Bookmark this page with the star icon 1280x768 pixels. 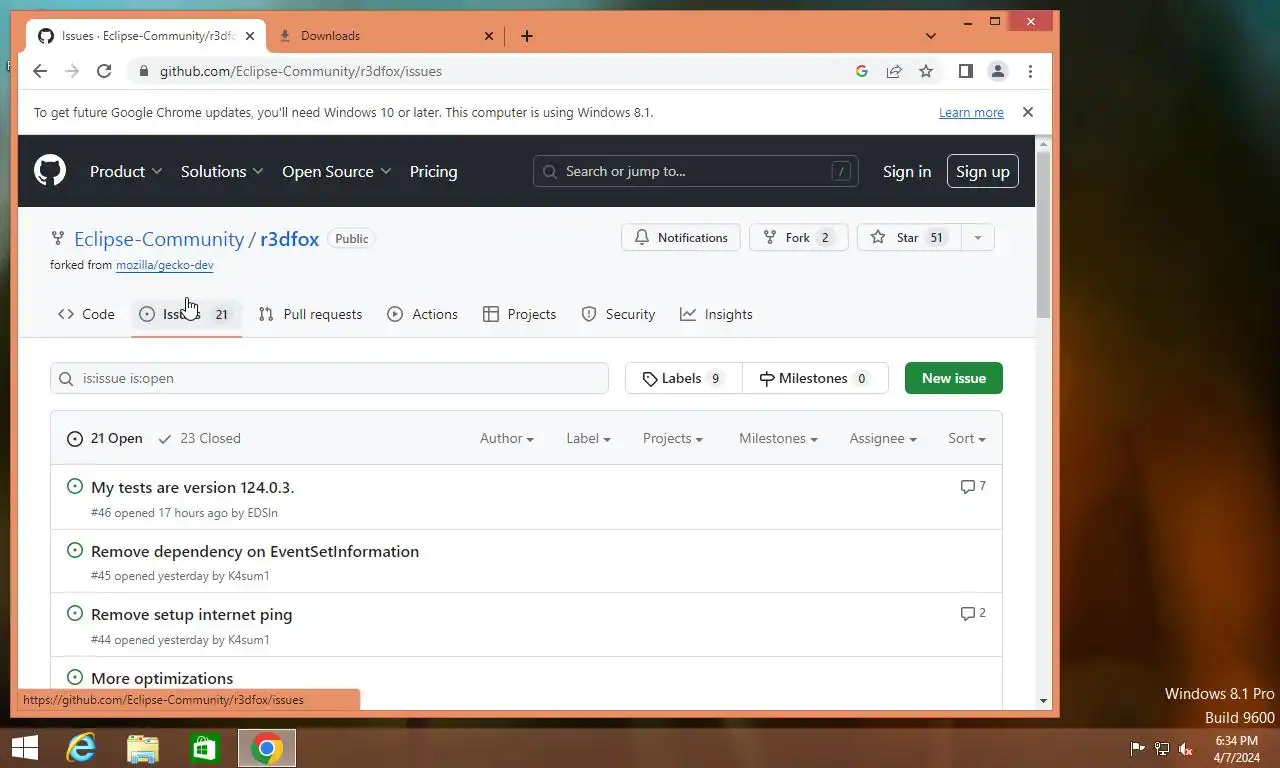[x=926, y=71]
